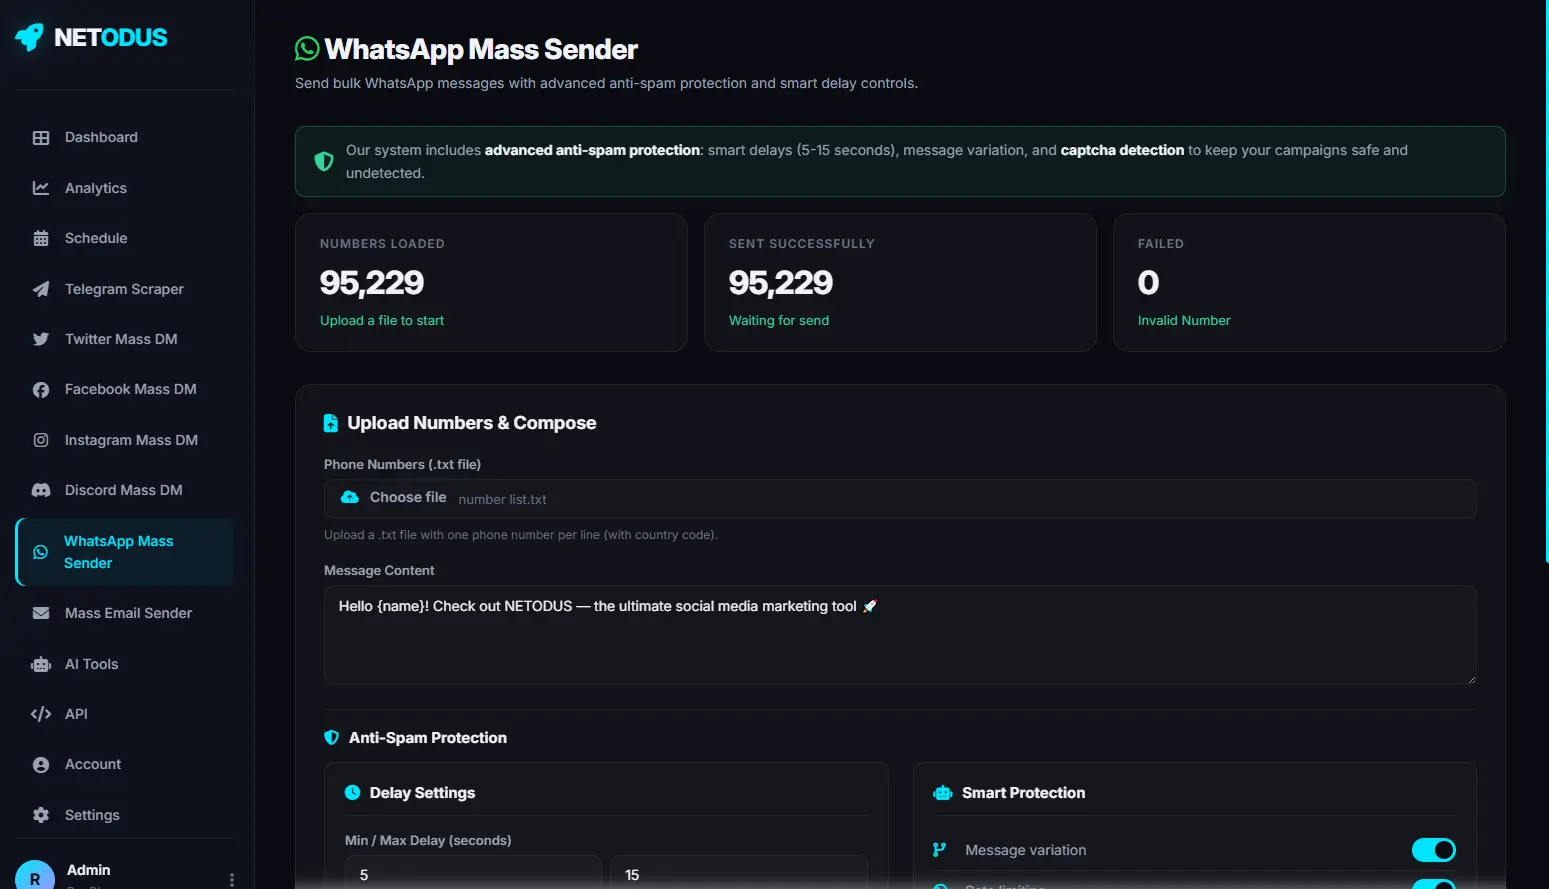The height and width of the screenshot is (889, 1549).
Task: Select WhatsApp Mass Sender in the sidebar
Action: [x=125, y=552]
